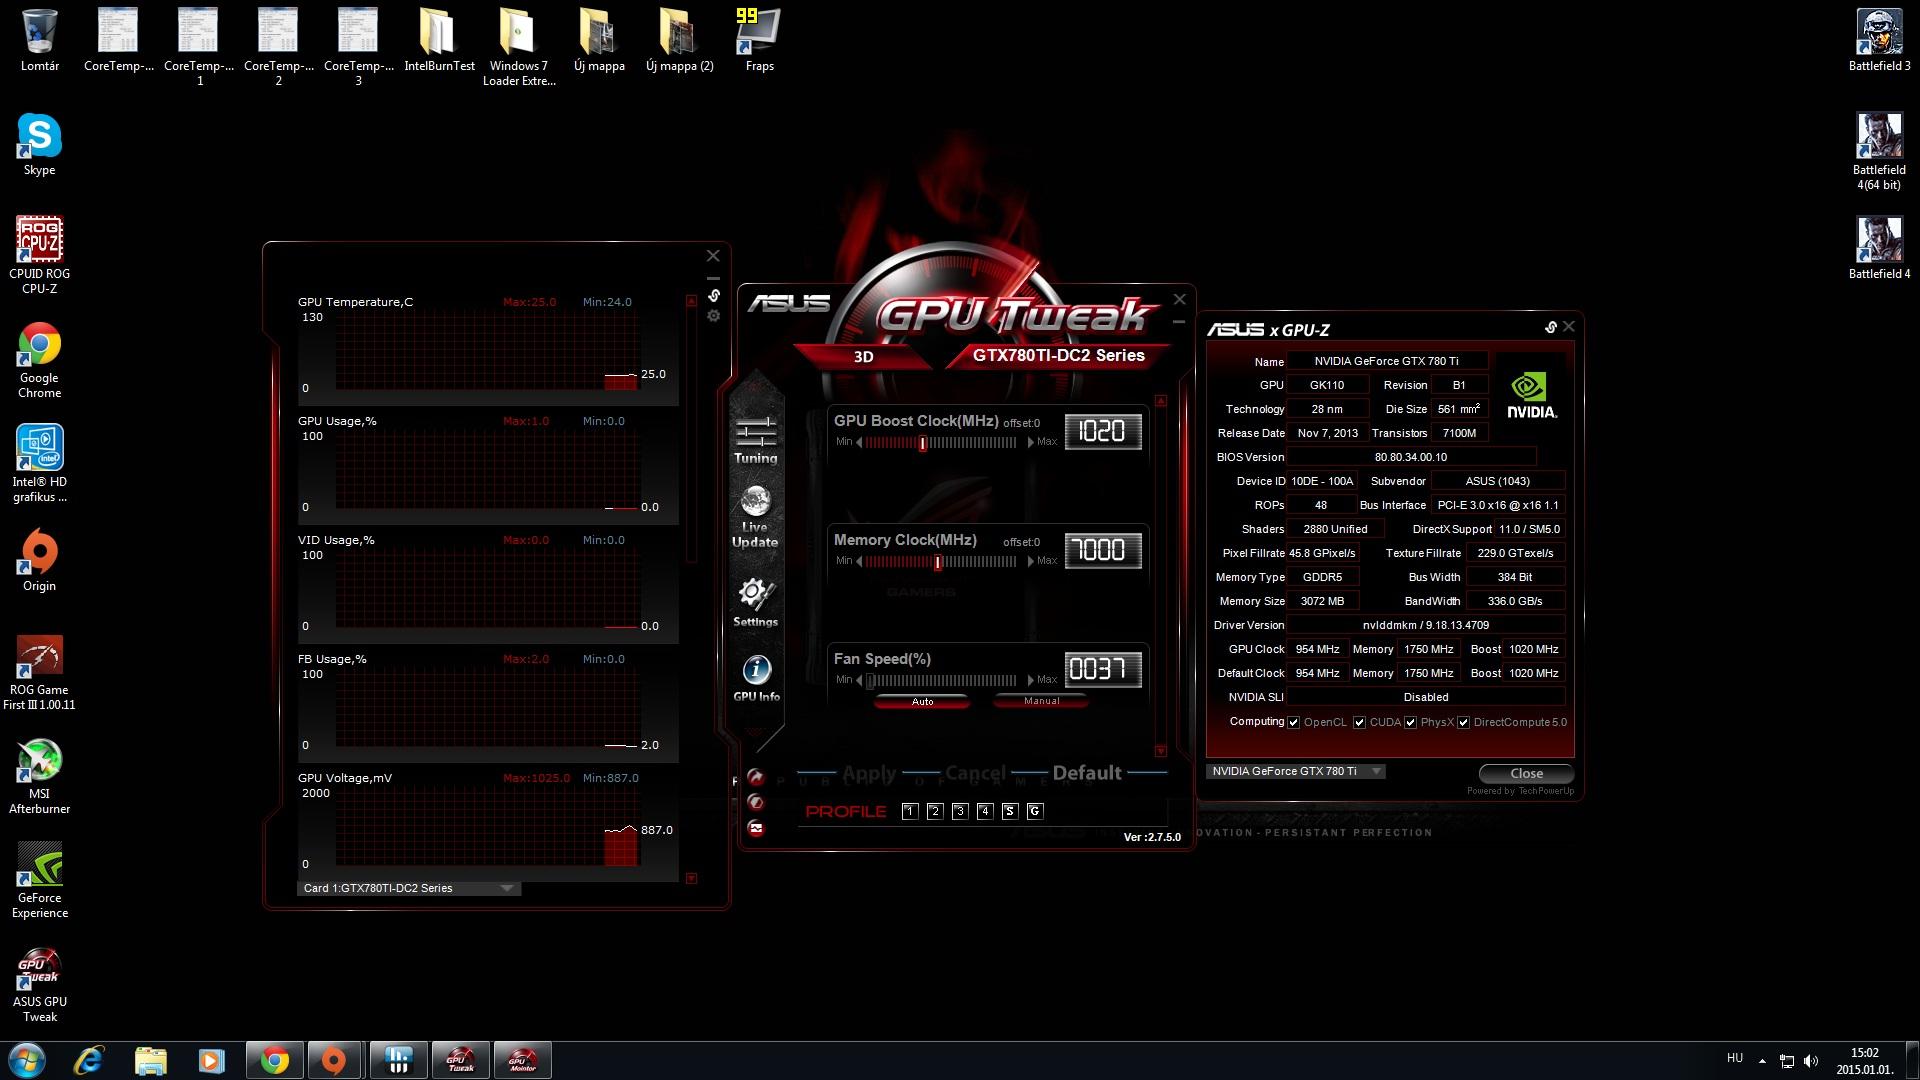Image resolution: width=1920 pixels, height=1080 pixels.
Task: Switch to the 3D tab
Action: (x=863, y=356)
